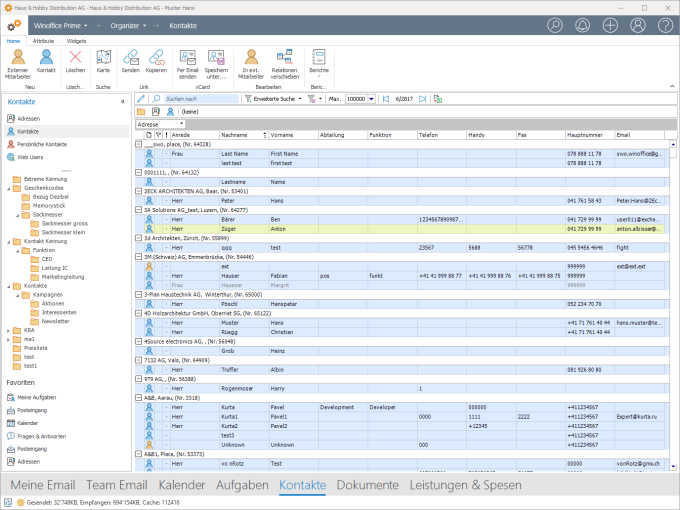Image resolution: width=680 pixels, height=510 pixels.
Task: Open the Aufgaben bottom tab
Action: pos(242,485)
